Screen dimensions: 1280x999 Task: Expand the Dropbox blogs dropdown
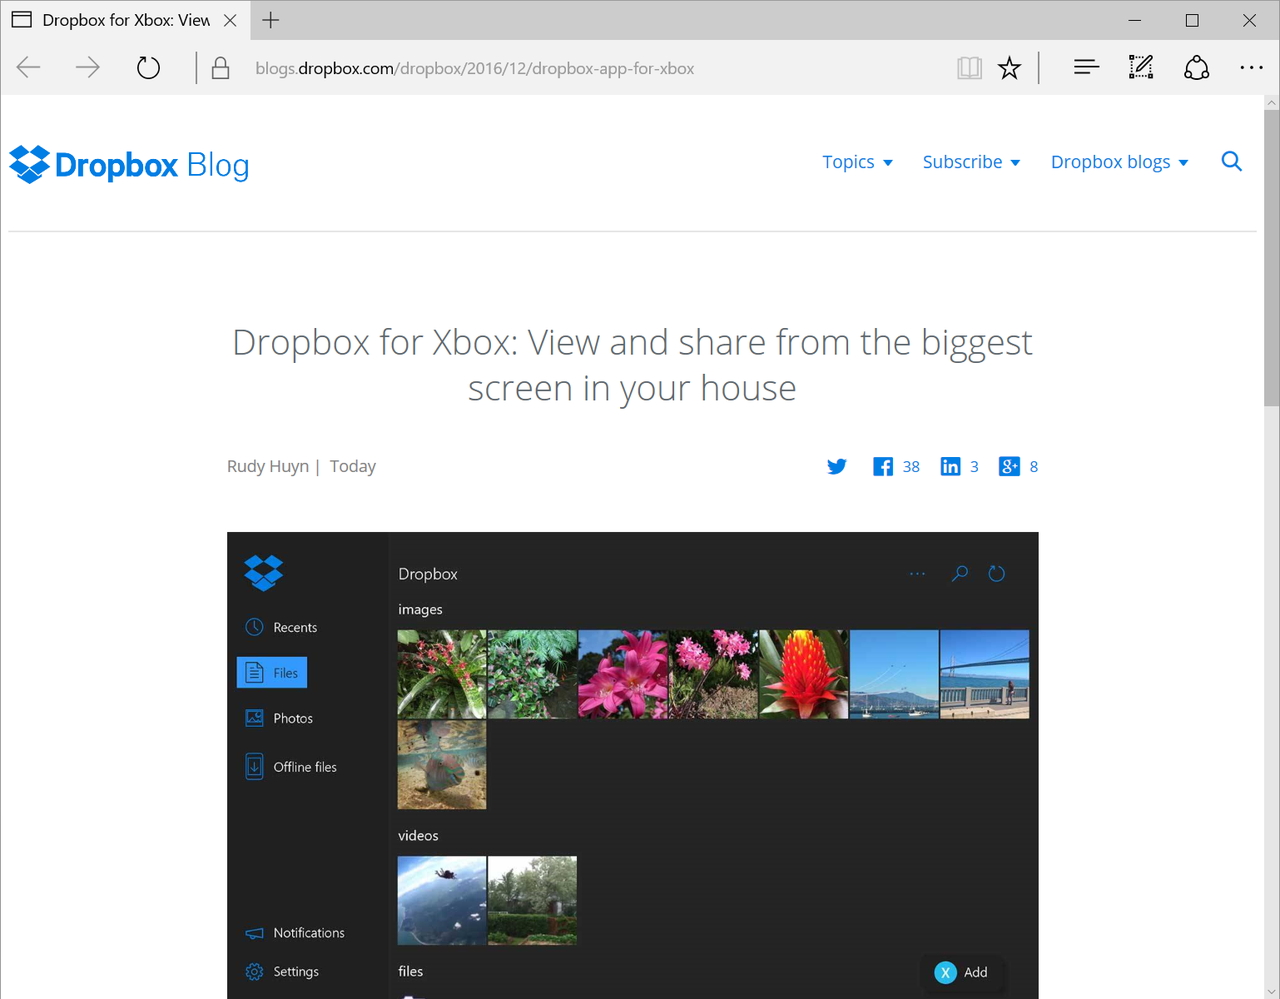[x=1118, y=162]
